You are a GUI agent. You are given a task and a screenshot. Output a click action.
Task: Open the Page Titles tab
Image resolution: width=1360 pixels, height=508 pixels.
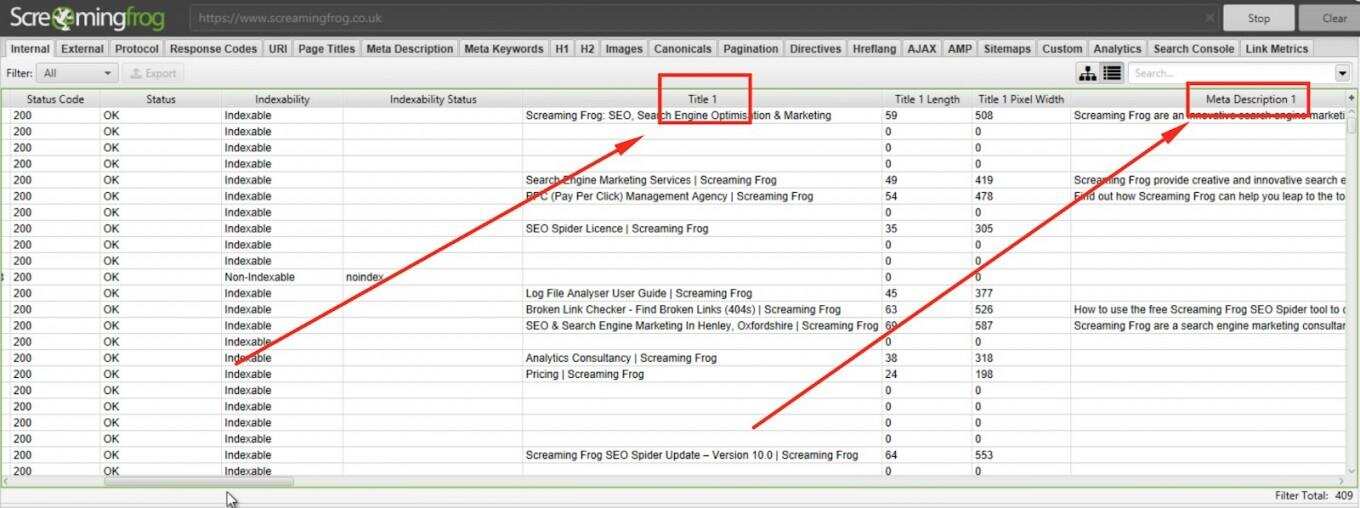(x=326, y=48)
